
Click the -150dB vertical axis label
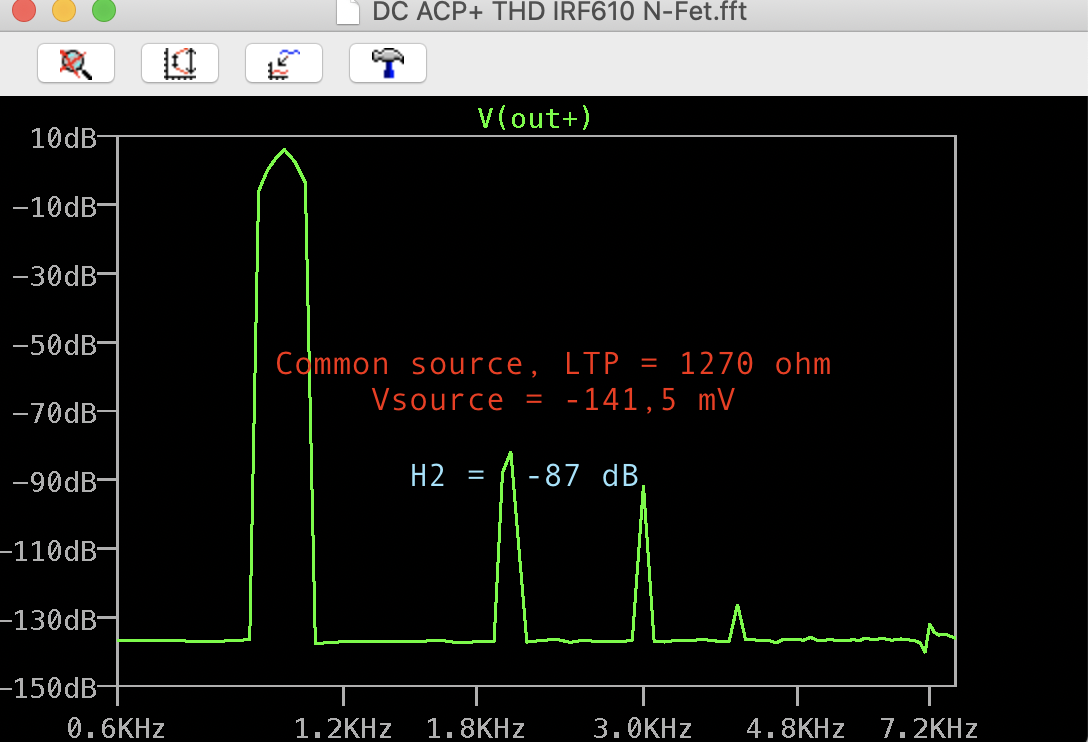tap(49, 689)
